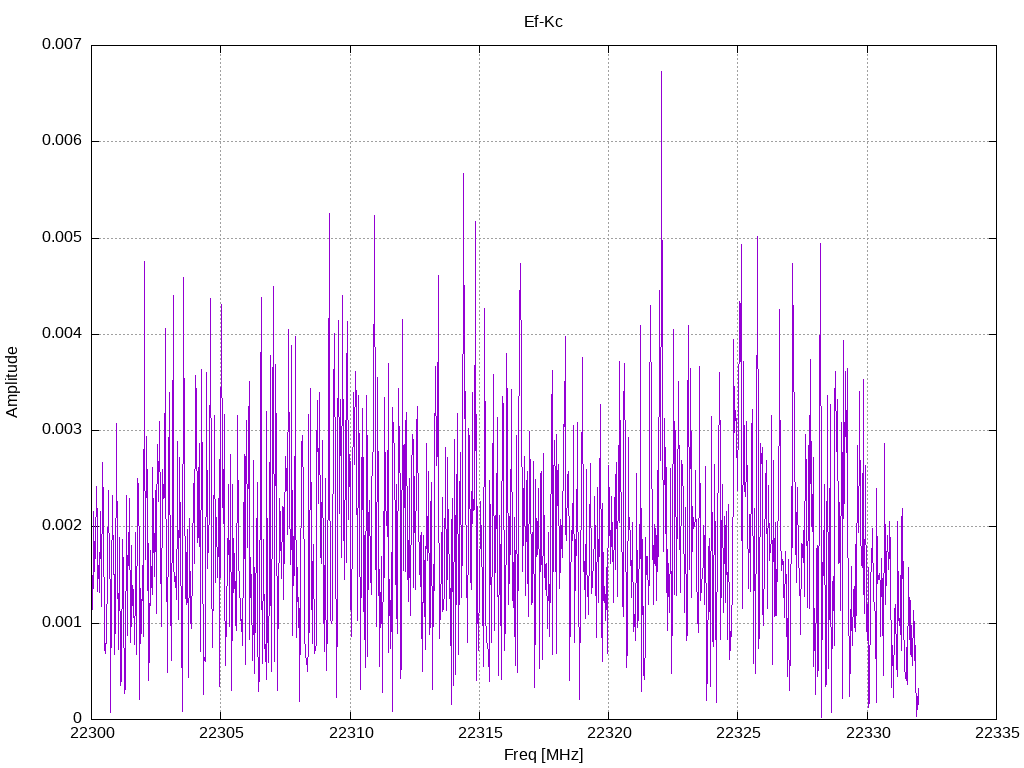Click y-axis tick label 0.002
Viewport: 1024px width, 768px height.
tap(62, 526)
